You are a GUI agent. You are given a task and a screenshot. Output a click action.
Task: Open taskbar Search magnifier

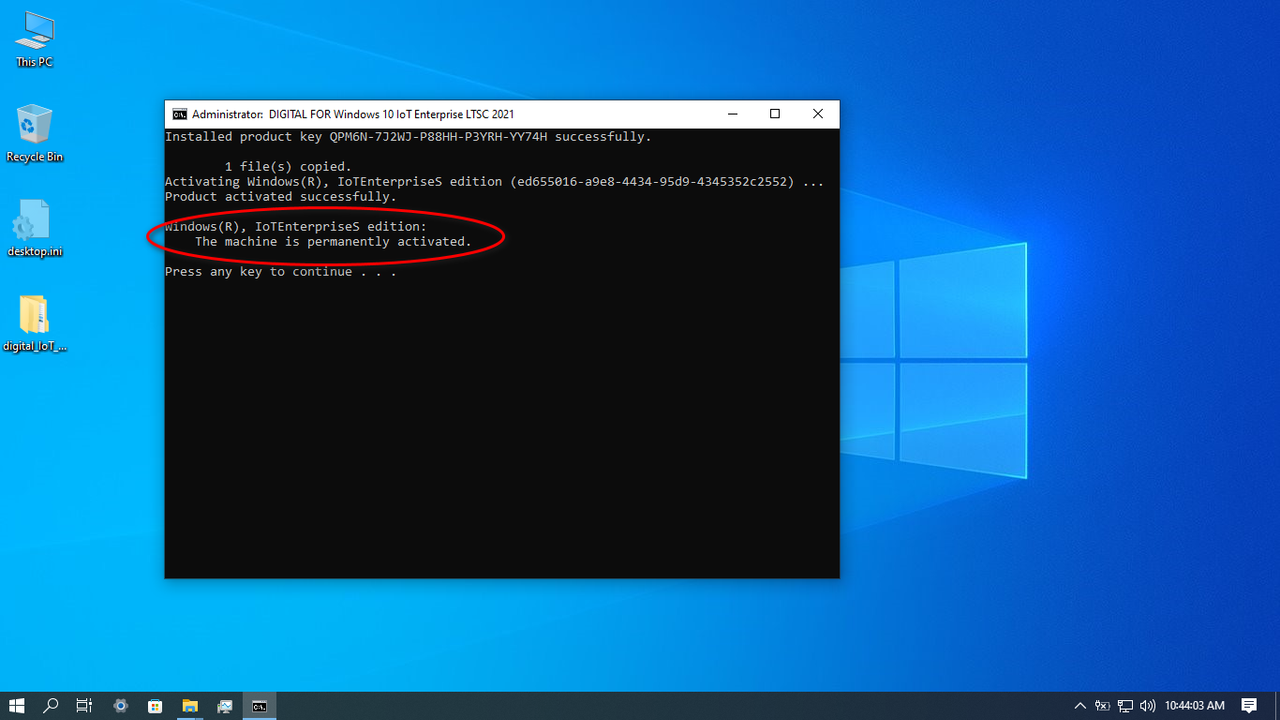tap(51, 706)
